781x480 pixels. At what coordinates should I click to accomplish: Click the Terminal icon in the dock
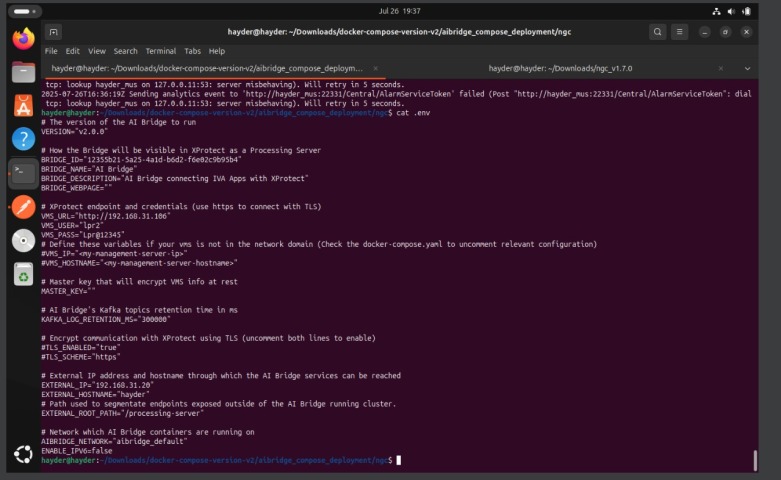[22, 173]
